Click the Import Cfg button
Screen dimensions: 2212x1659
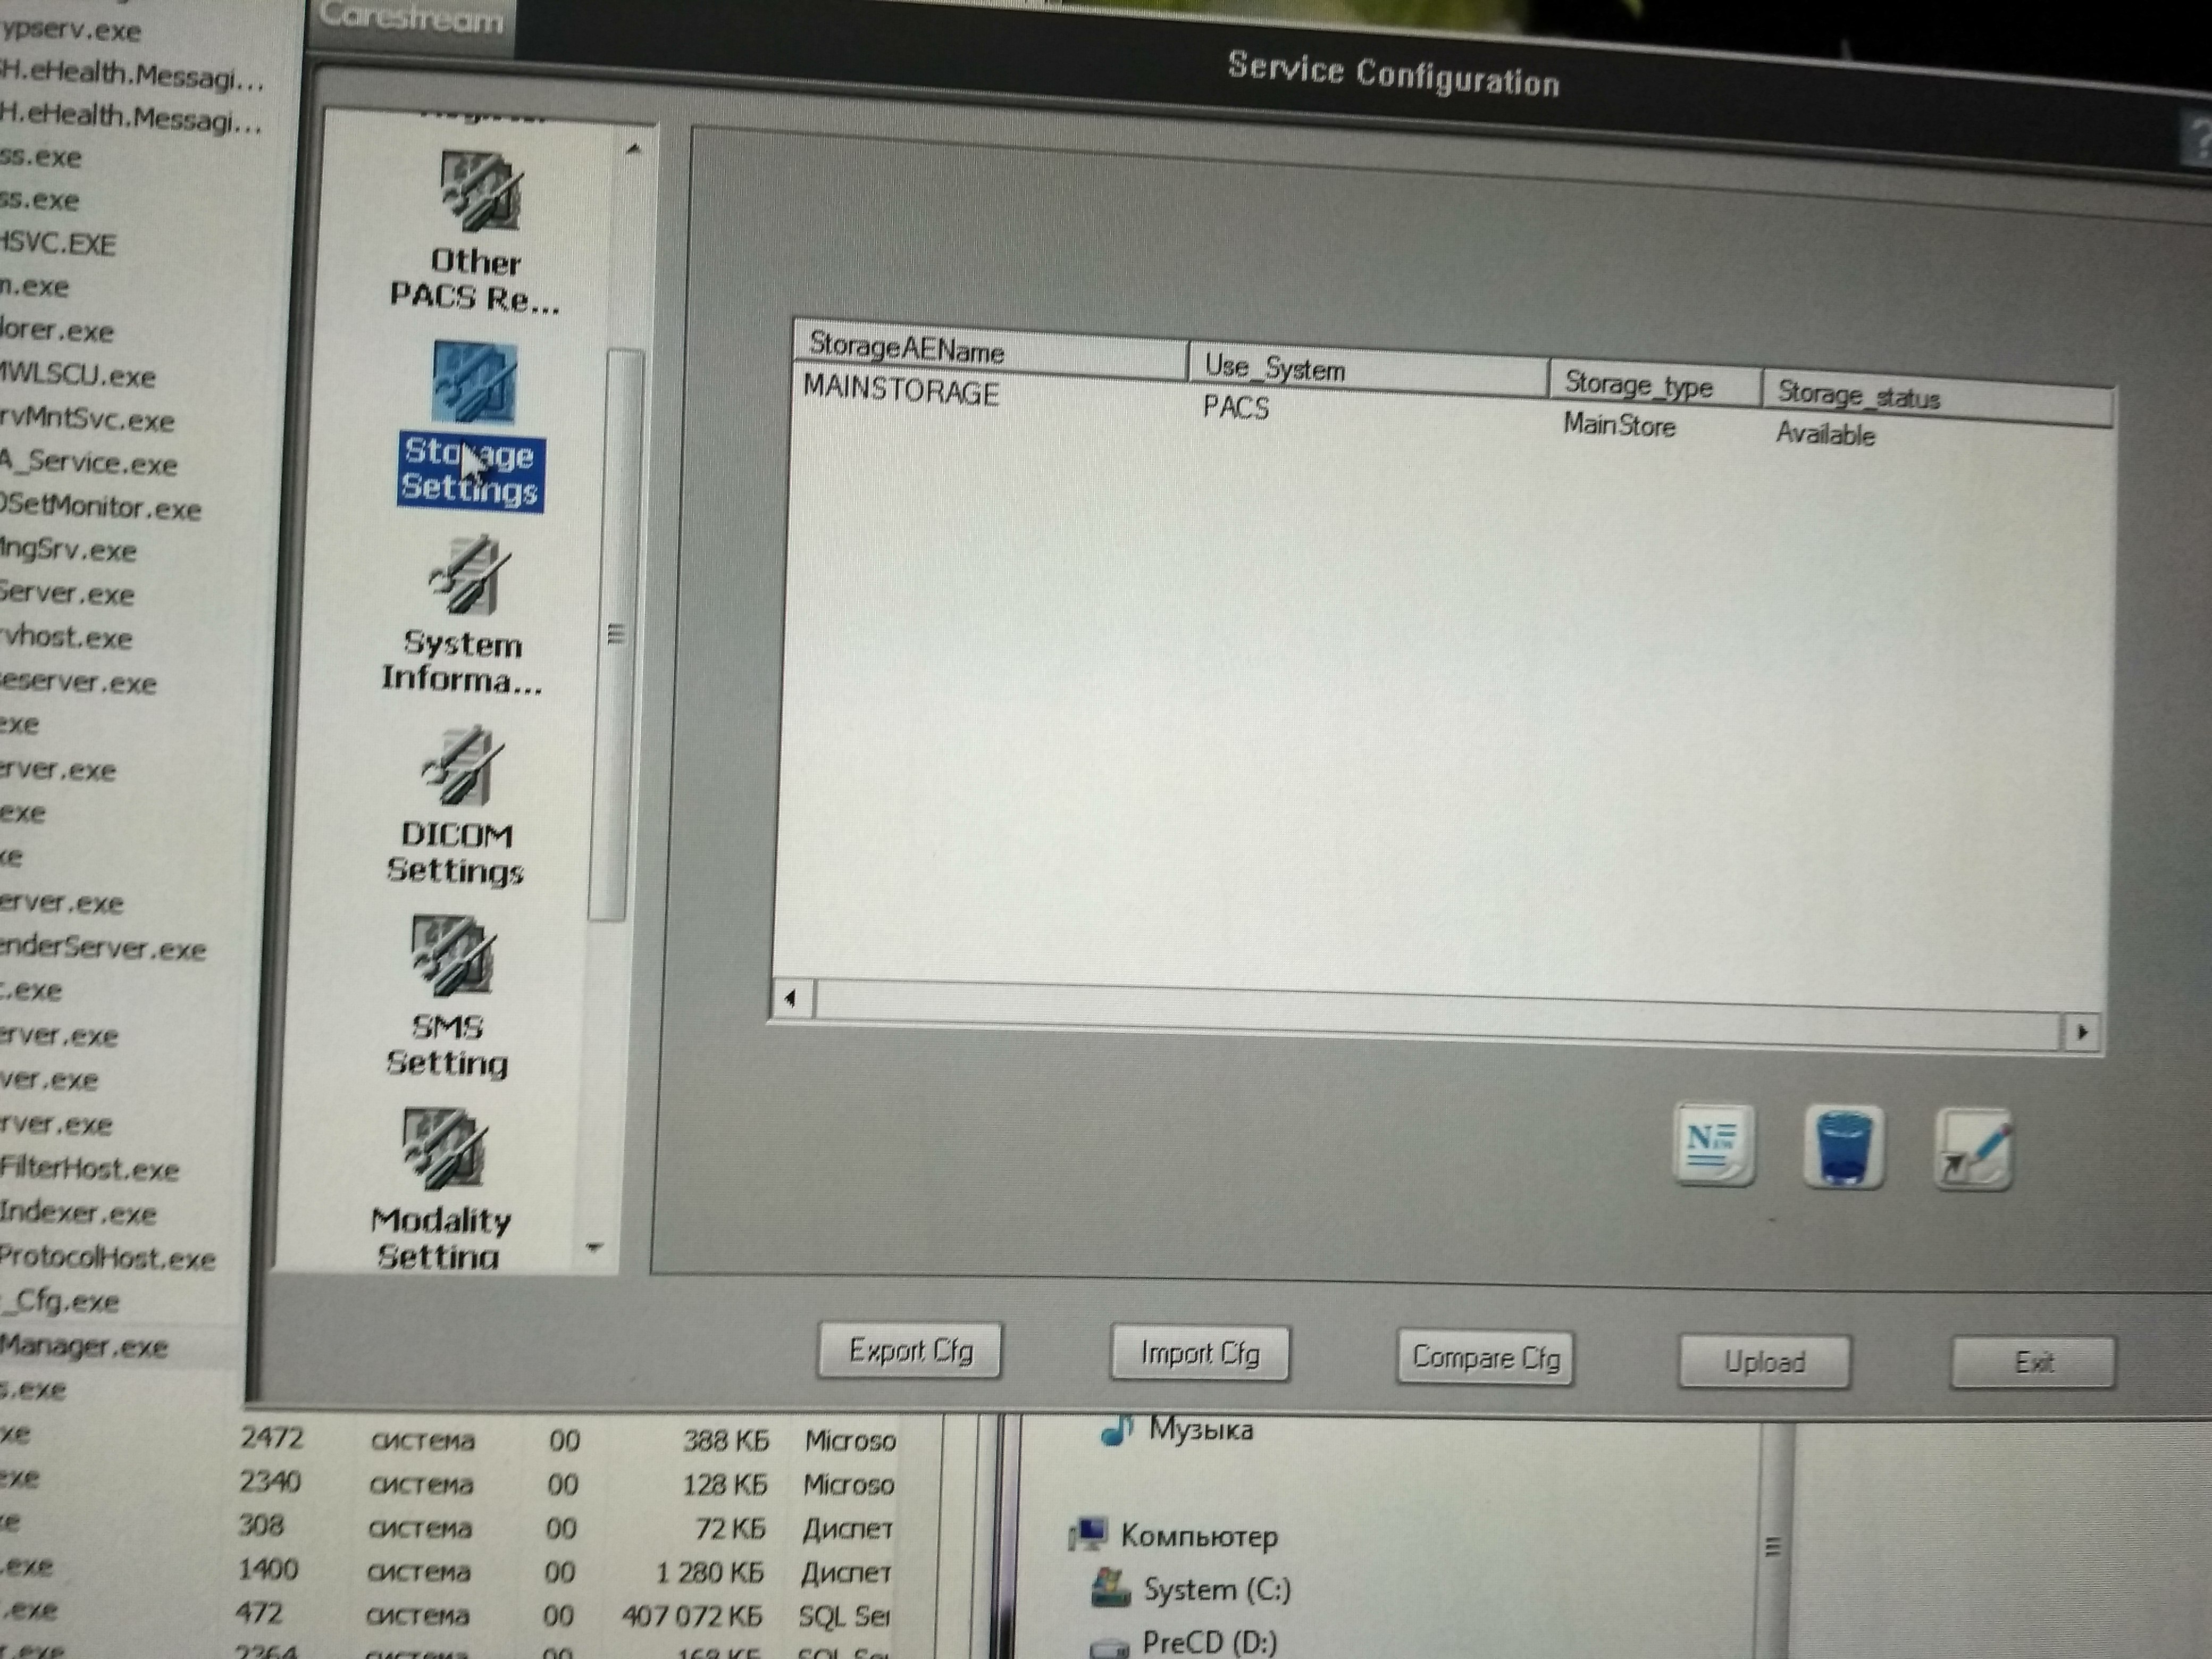tap(1199, 1355)
